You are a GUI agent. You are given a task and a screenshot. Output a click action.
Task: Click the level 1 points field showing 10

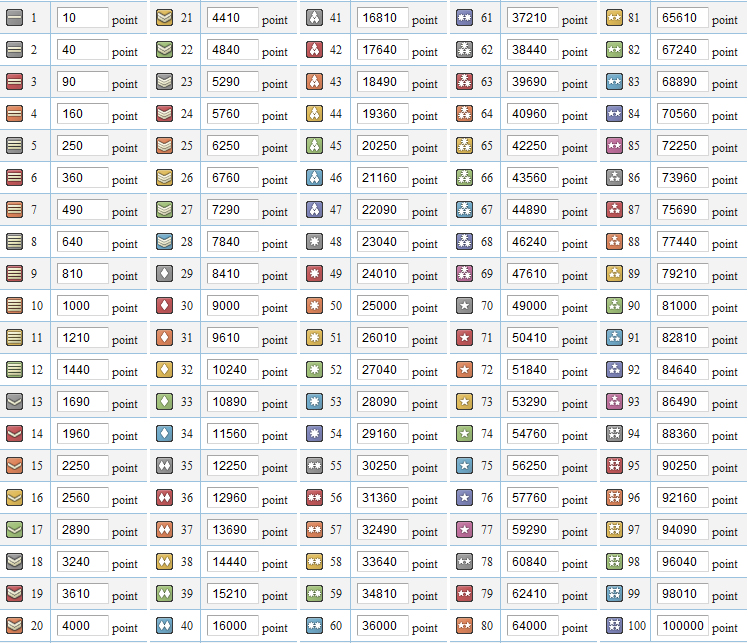[x=82, y=18]
